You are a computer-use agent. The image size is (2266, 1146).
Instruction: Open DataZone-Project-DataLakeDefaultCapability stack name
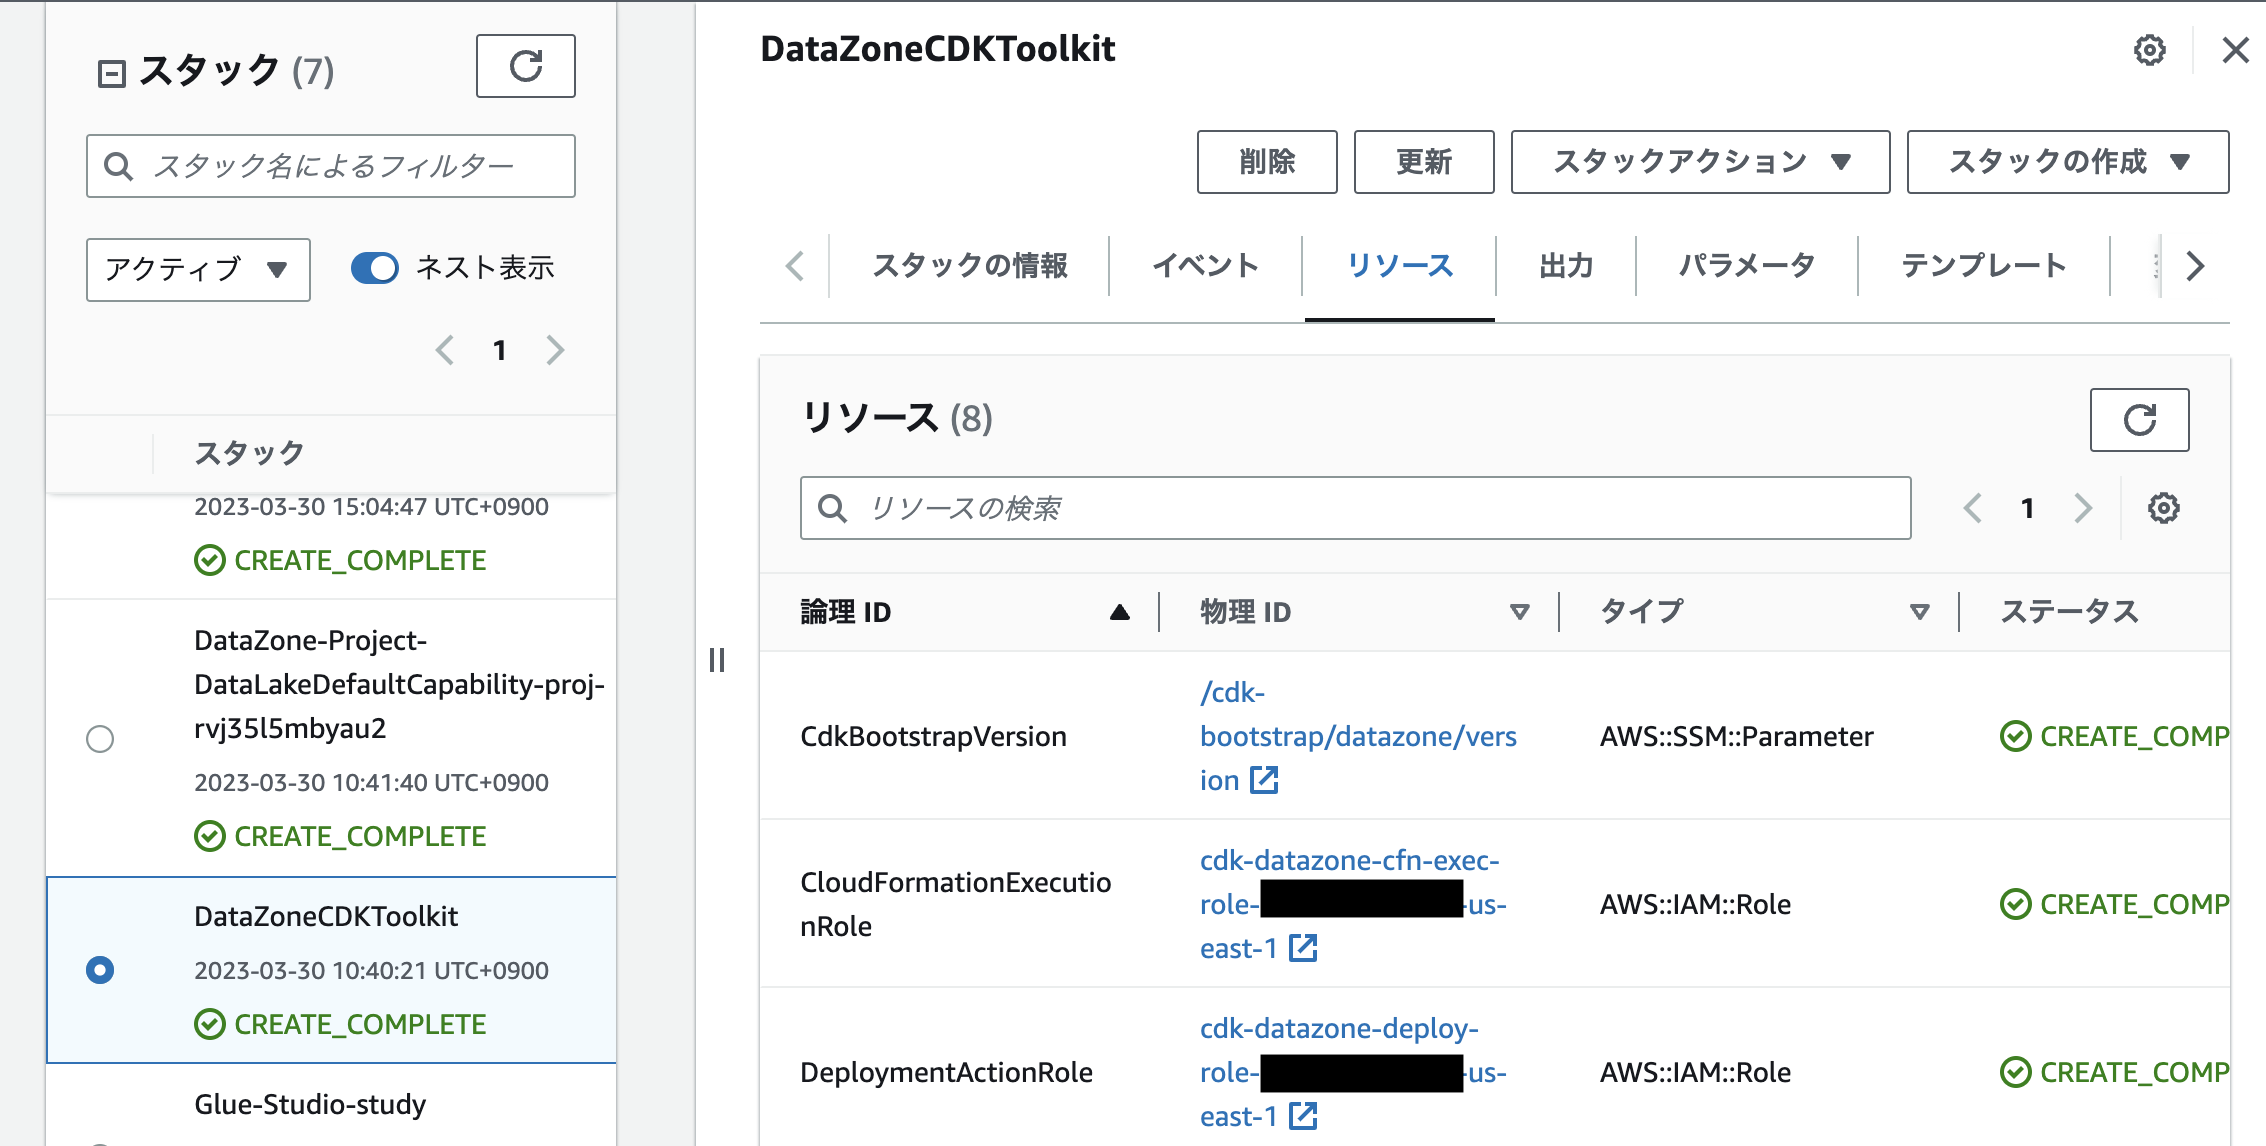(x=399, y=684)
